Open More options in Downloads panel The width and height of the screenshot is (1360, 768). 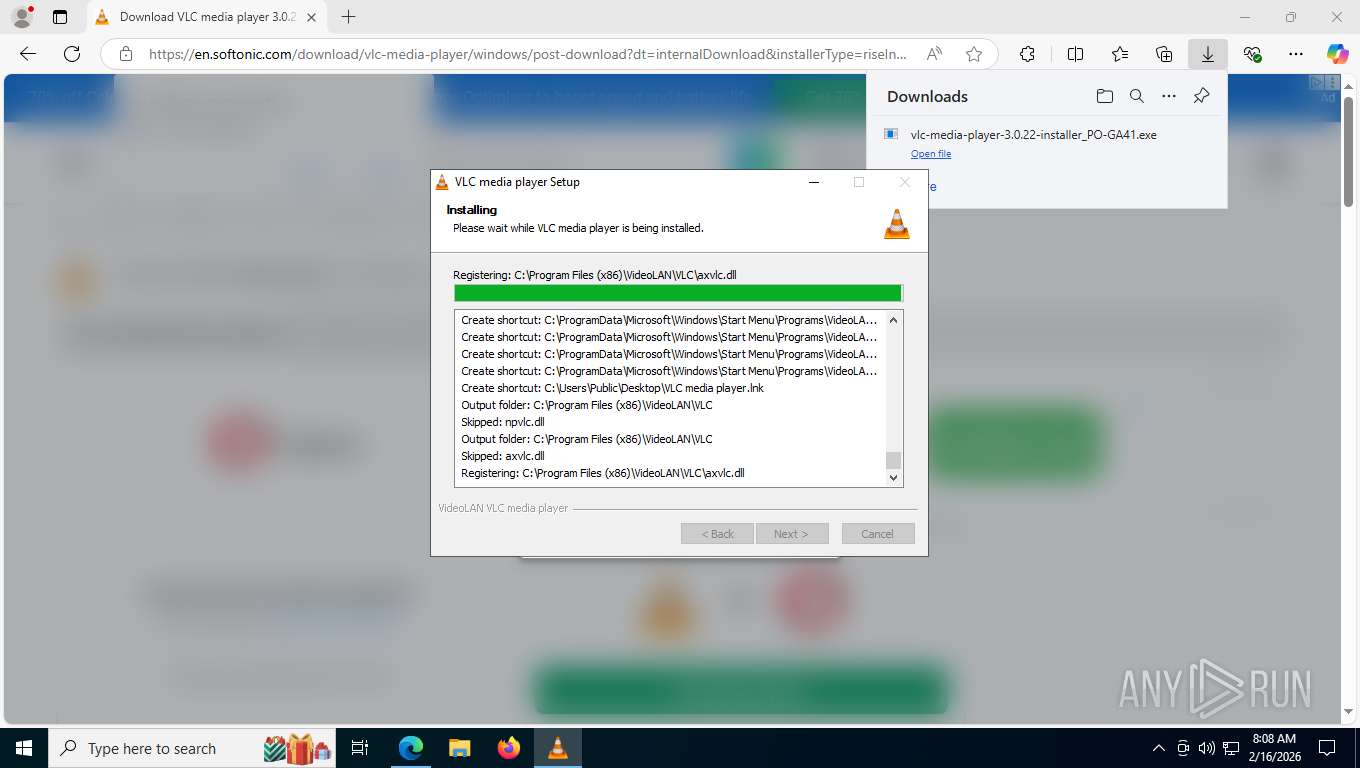point(1169,96)
